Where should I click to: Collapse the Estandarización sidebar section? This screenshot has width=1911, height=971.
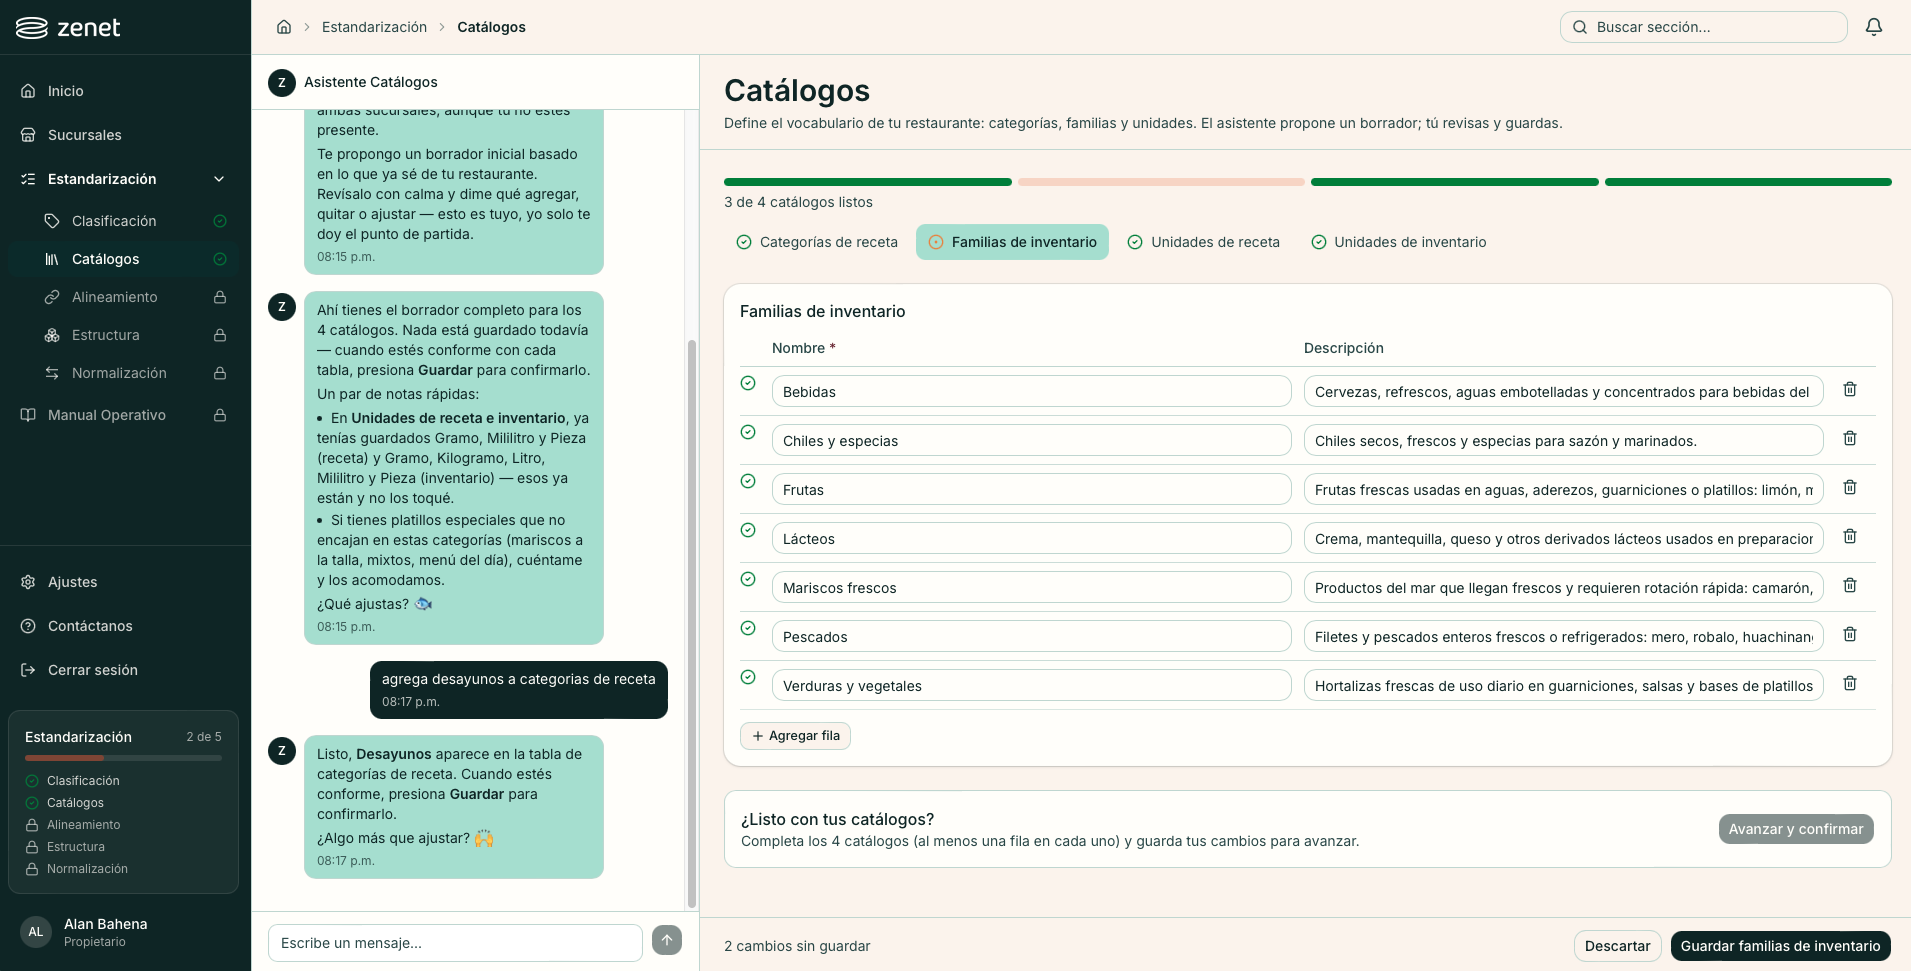coord(219,179)
